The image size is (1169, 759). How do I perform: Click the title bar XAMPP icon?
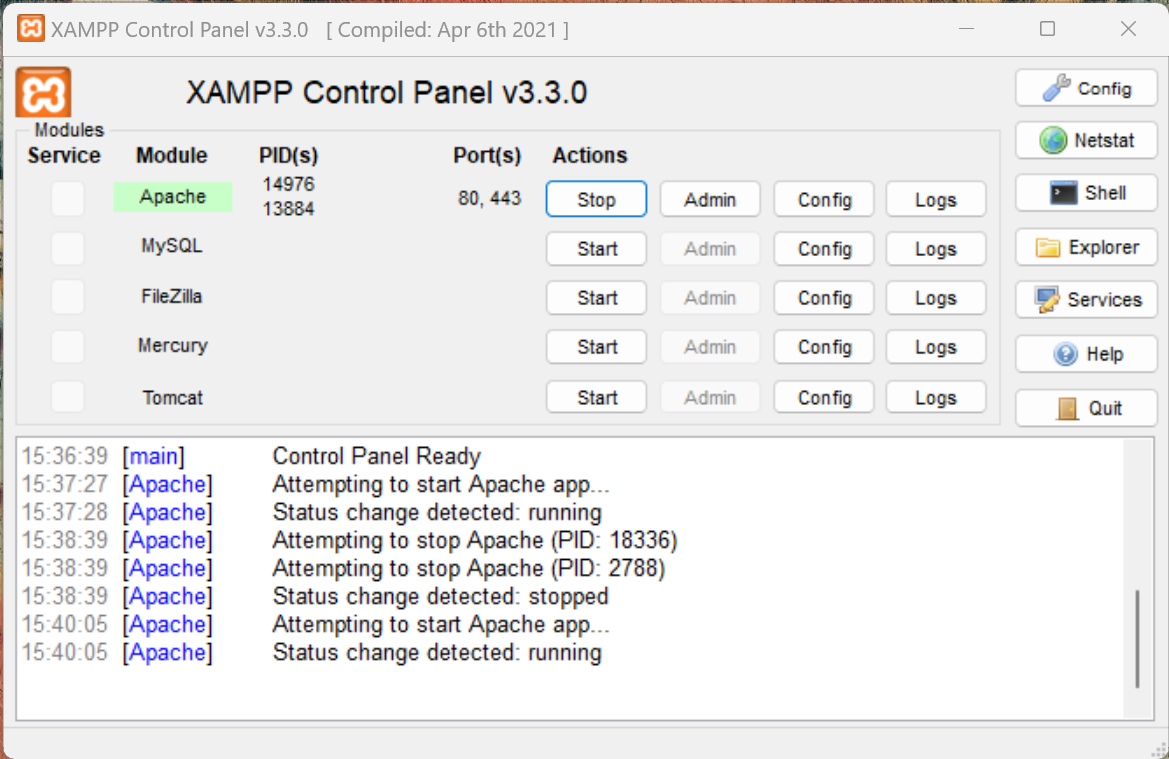pos(31,29)
